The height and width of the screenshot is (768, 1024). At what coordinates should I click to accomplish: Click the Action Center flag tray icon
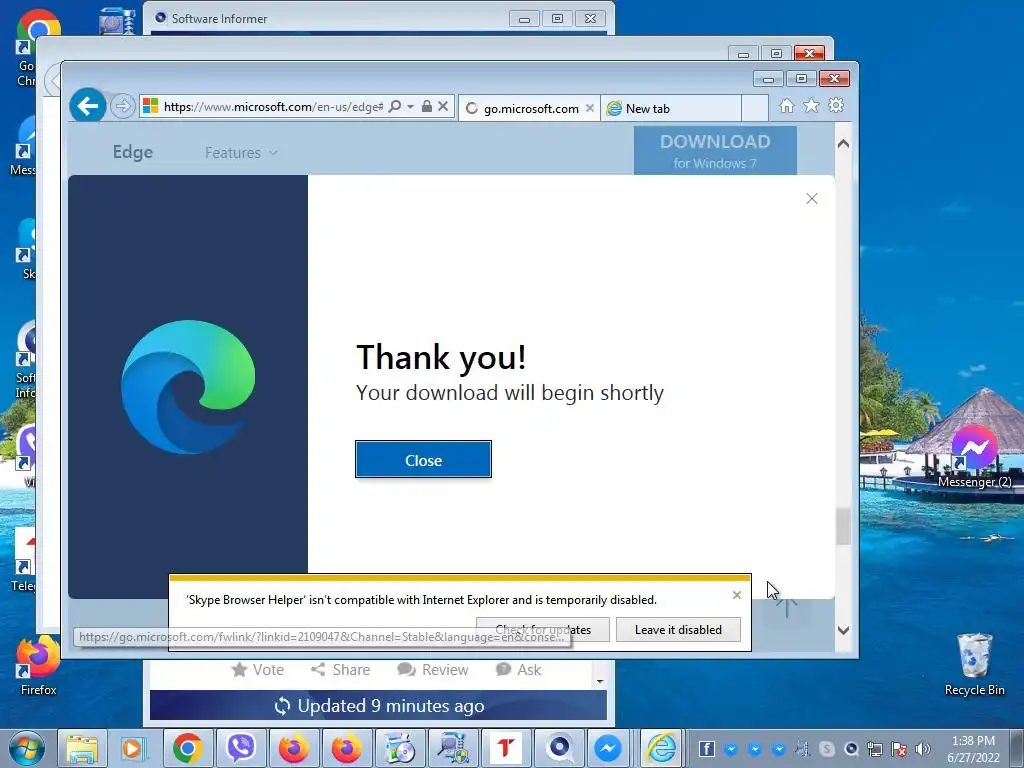[899, 749]
